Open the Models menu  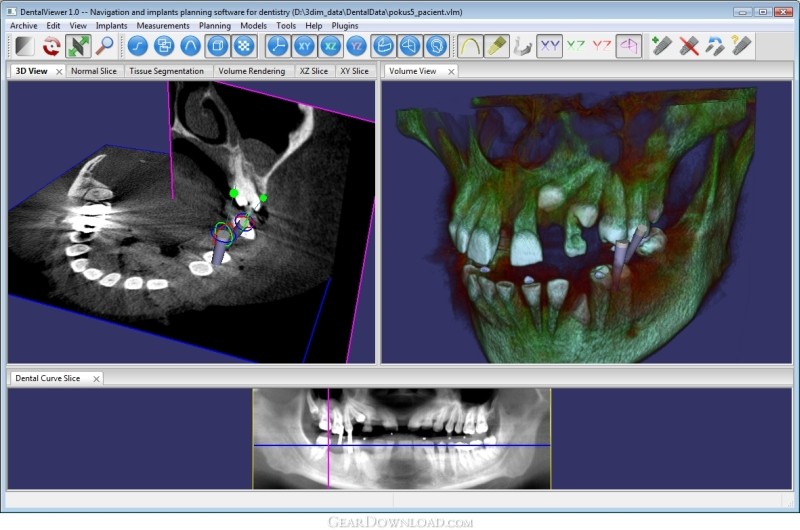(253, 26)
